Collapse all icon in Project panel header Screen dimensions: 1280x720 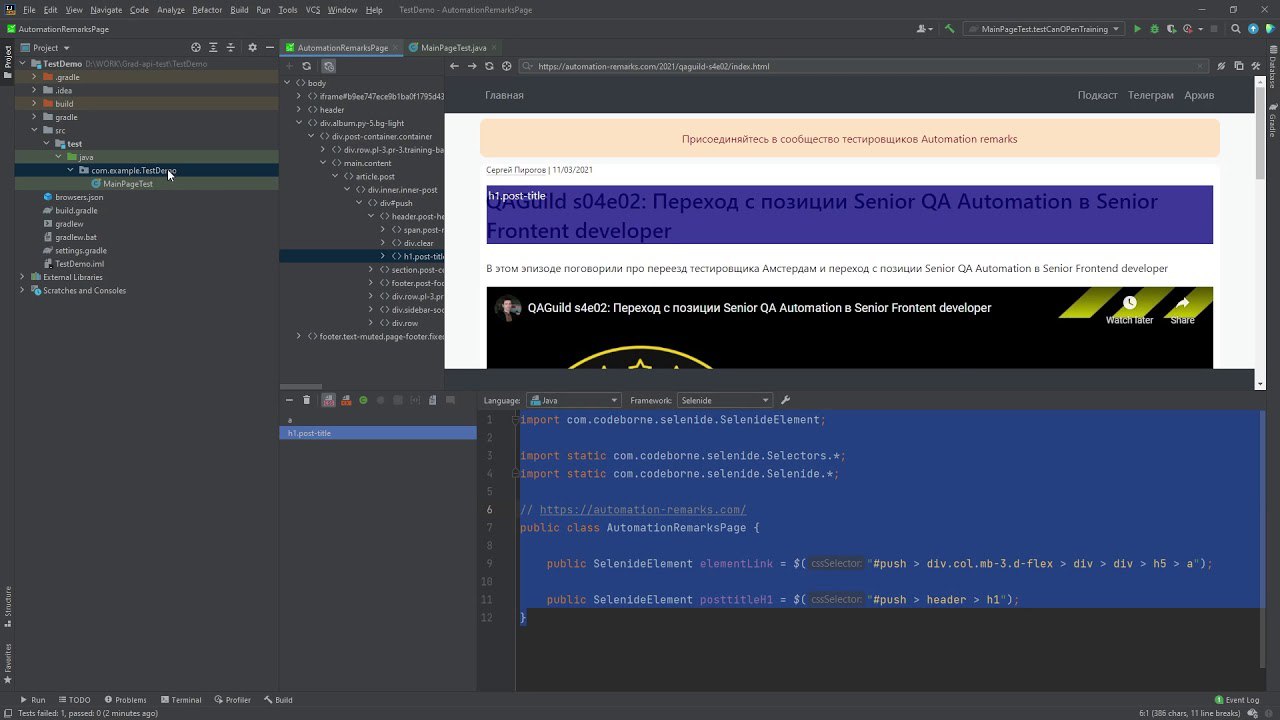(231, 47)
